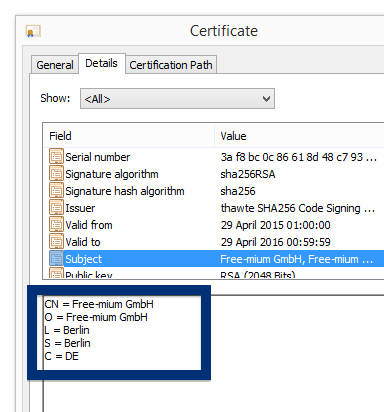Viewport: 384px width, 412px height.
Task: Select the Subject row label
Action: pyautogui.click(x=84, y=259)
